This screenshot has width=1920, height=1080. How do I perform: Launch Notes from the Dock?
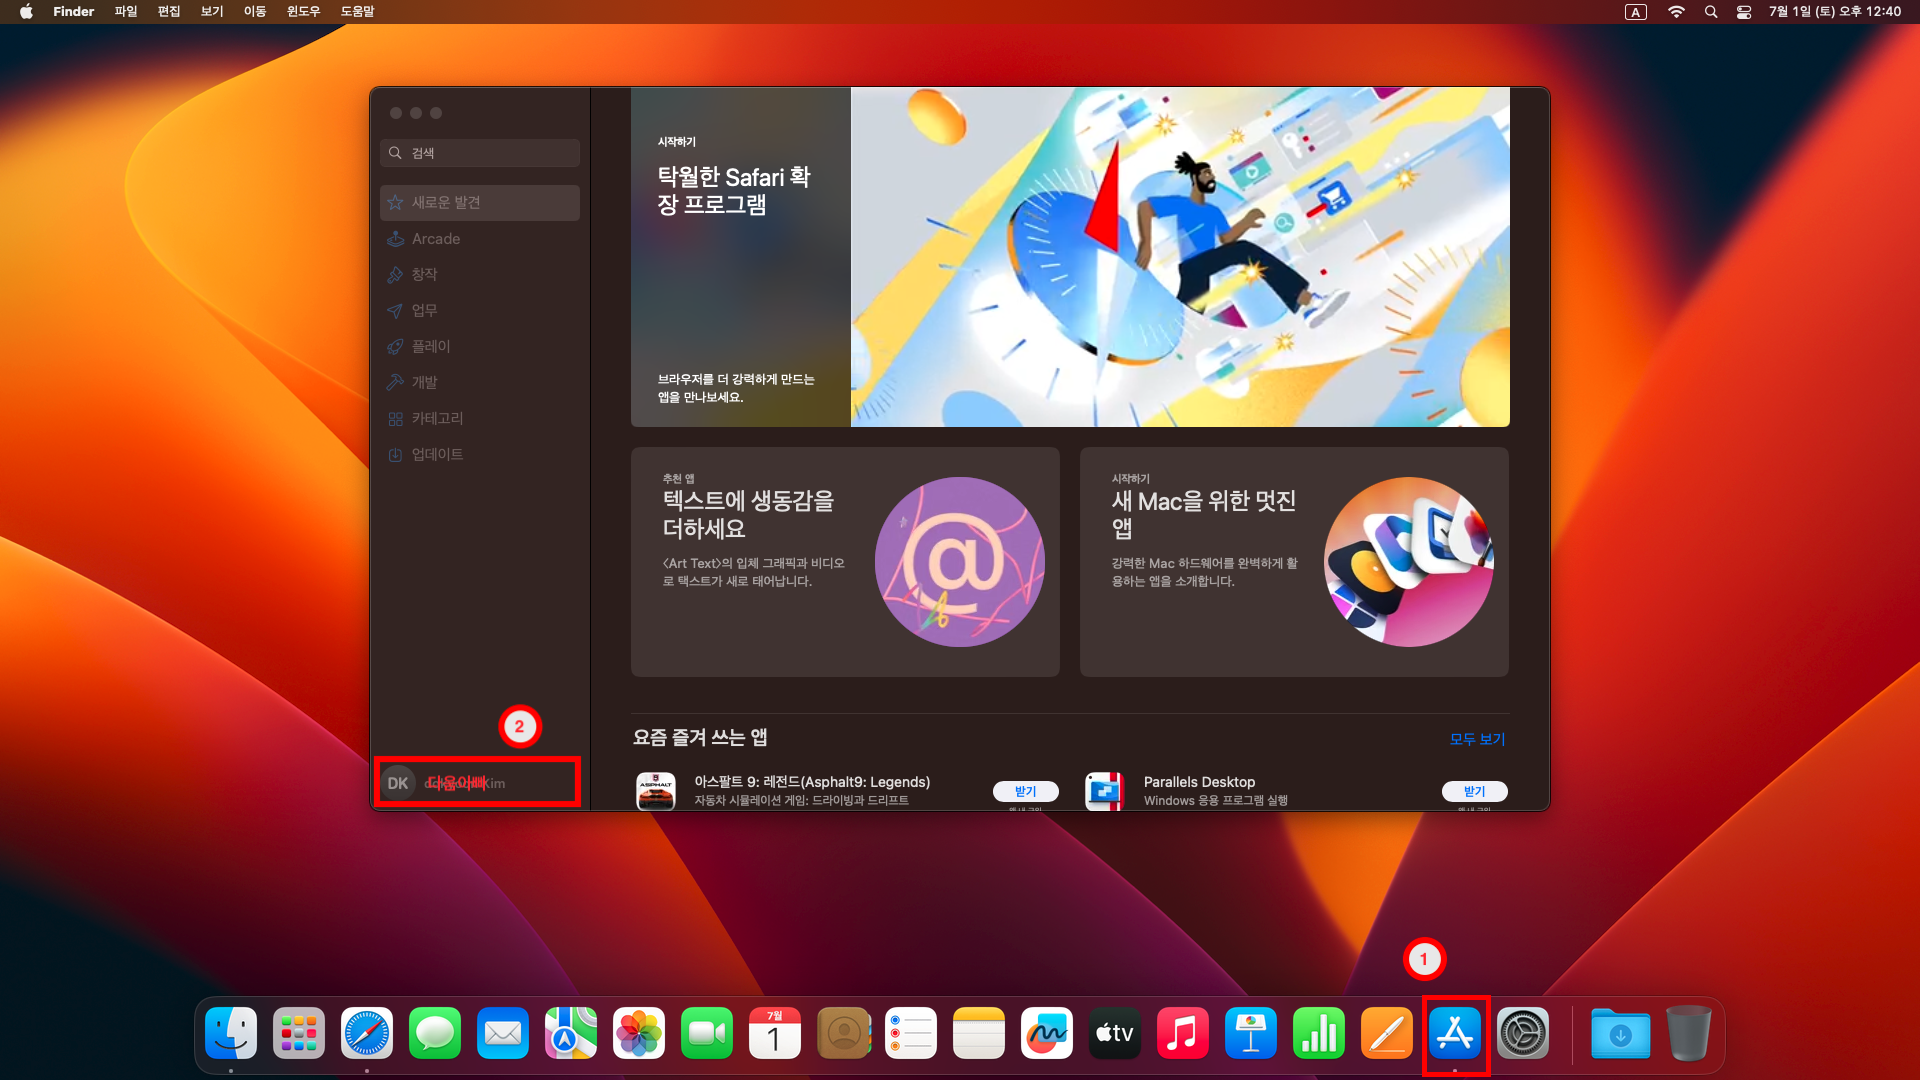pos(979,1033)
